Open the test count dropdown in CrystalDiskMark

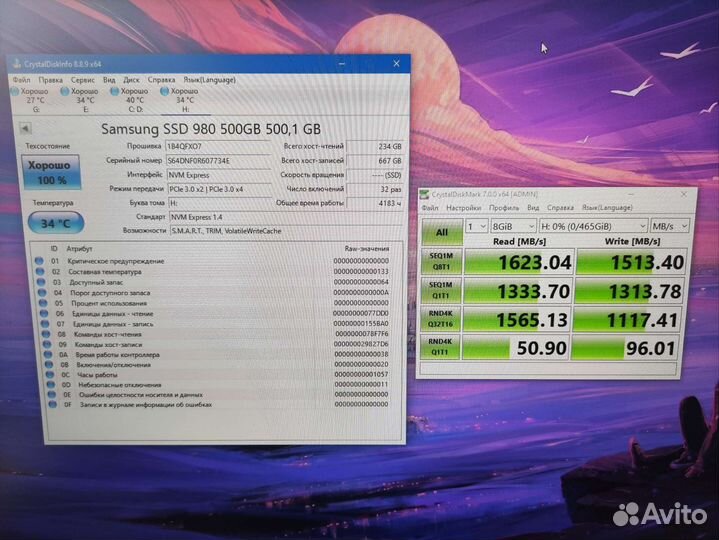point(476,226)
